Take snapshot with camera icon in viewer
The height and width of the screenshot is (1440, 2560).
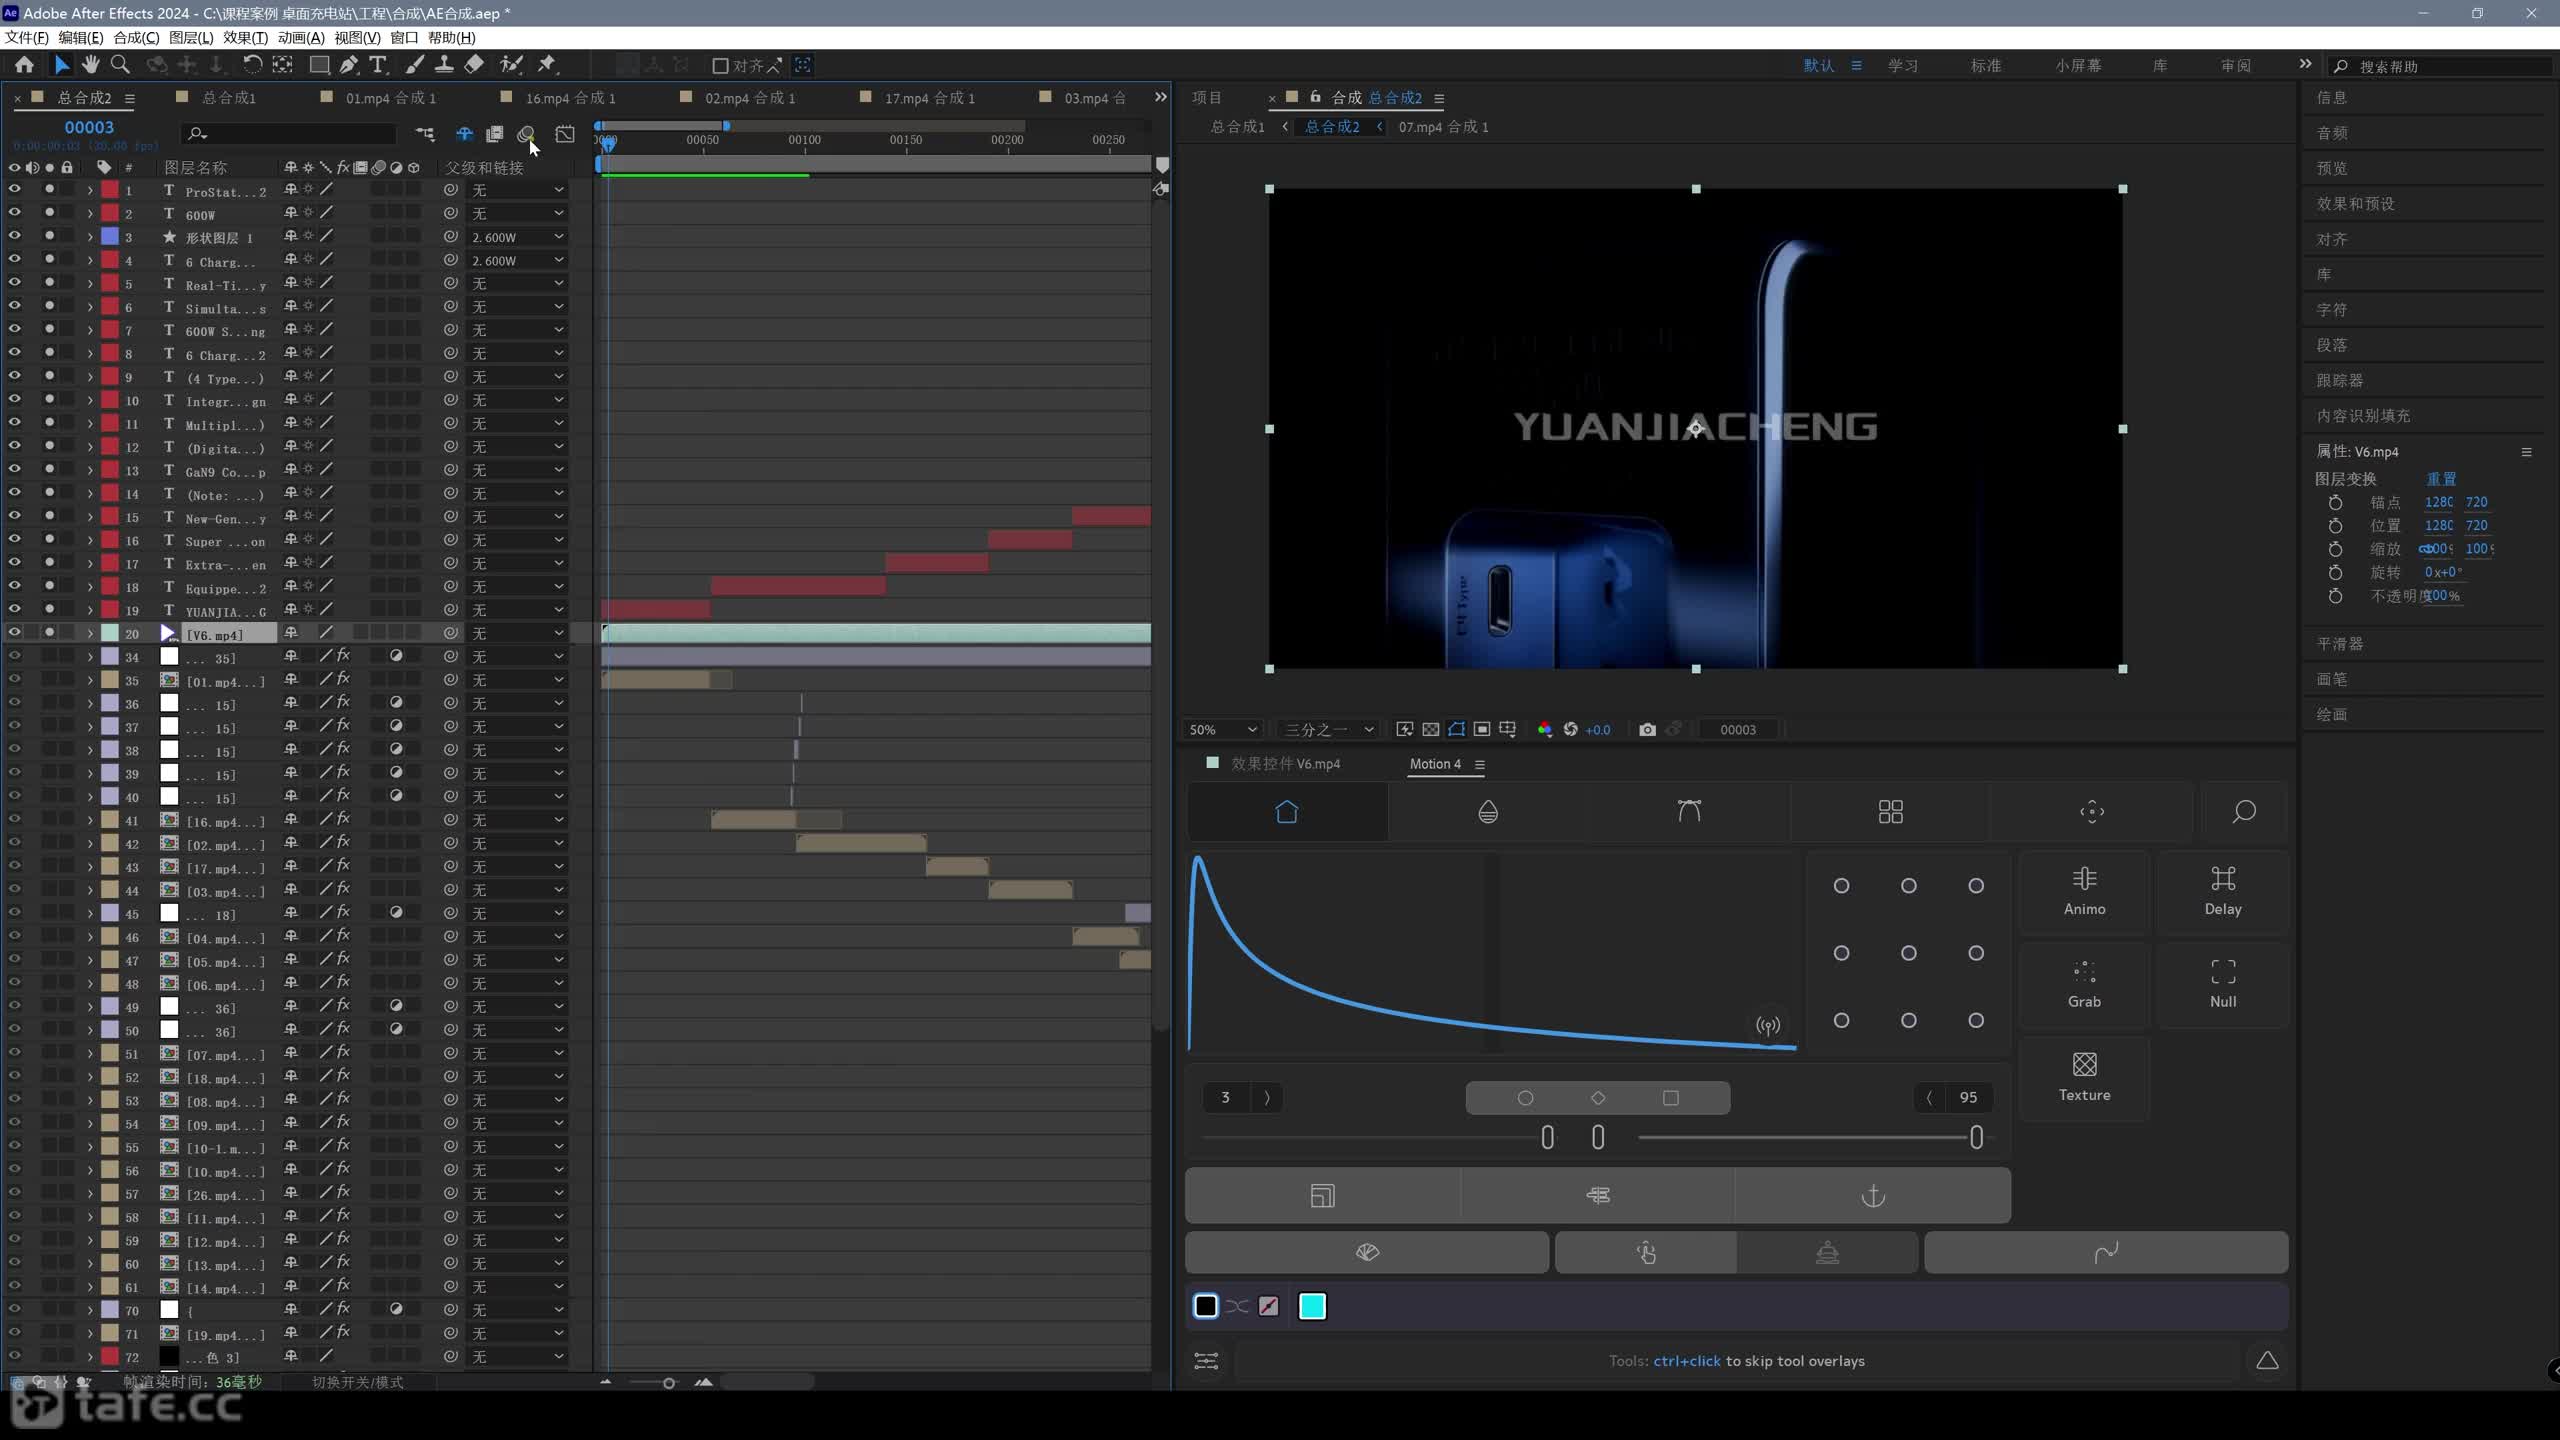[1647, 729]
